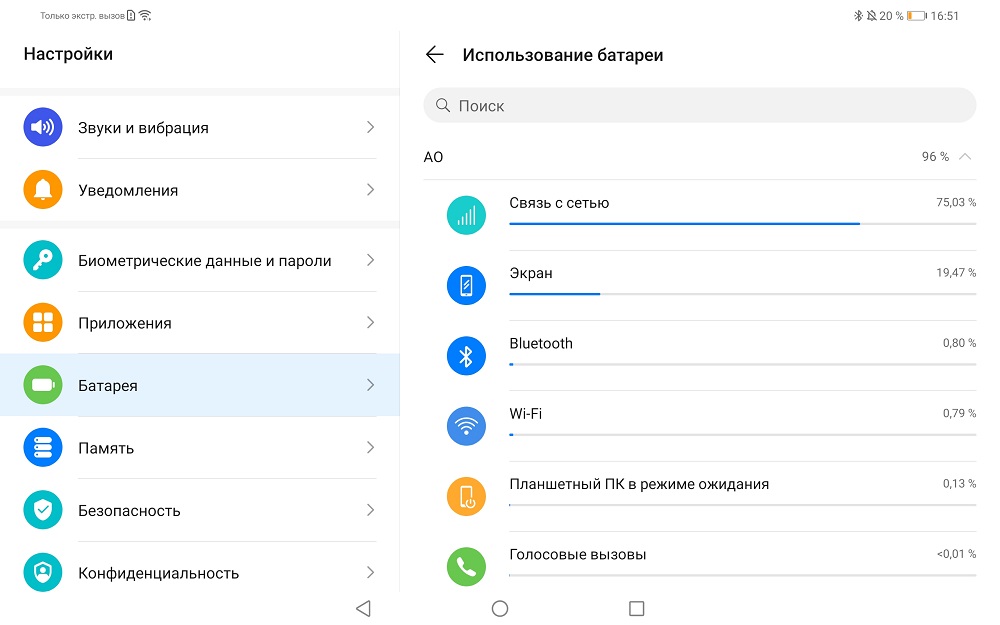The height and width of the screenshot is (625, 1000).
Task: Open Память row chevron
Action: (x=371, y=447)
